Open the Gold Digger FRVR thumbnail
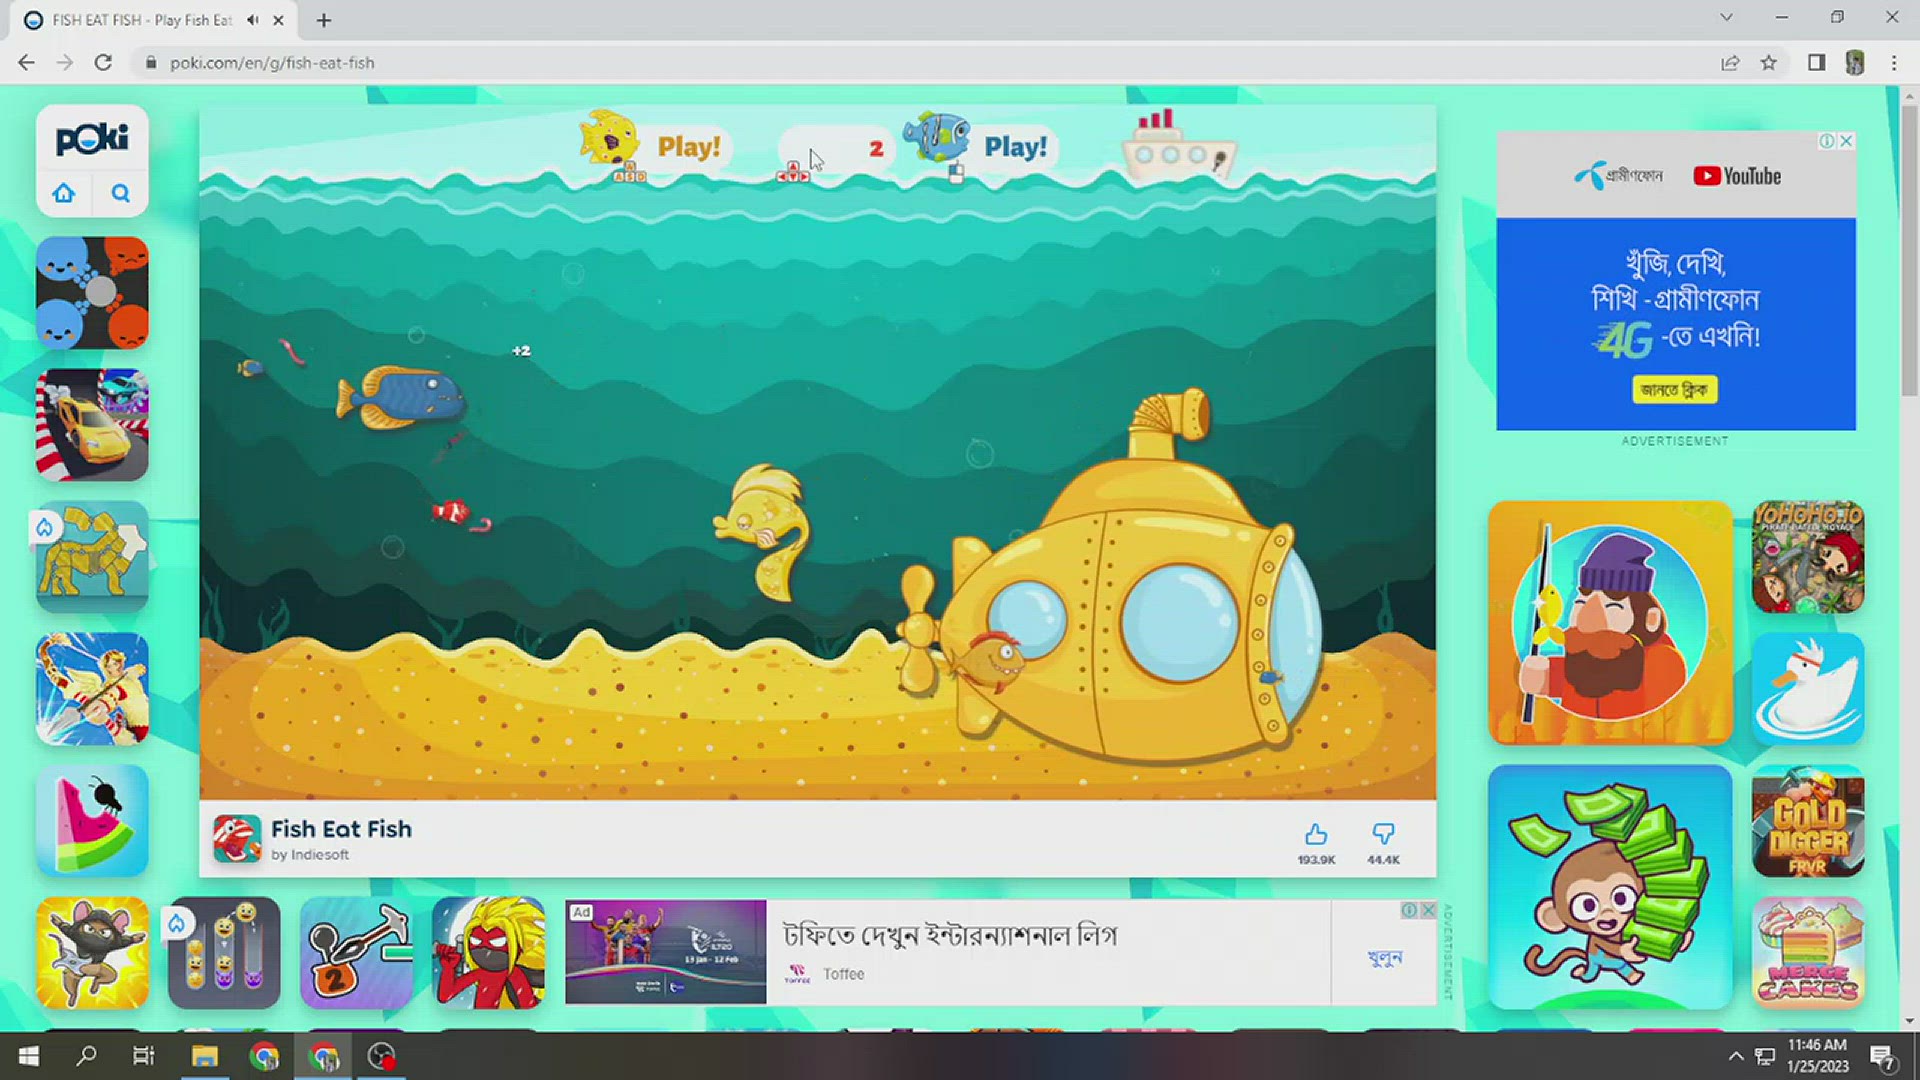1920x1080 pixels. coord(1808,822)
